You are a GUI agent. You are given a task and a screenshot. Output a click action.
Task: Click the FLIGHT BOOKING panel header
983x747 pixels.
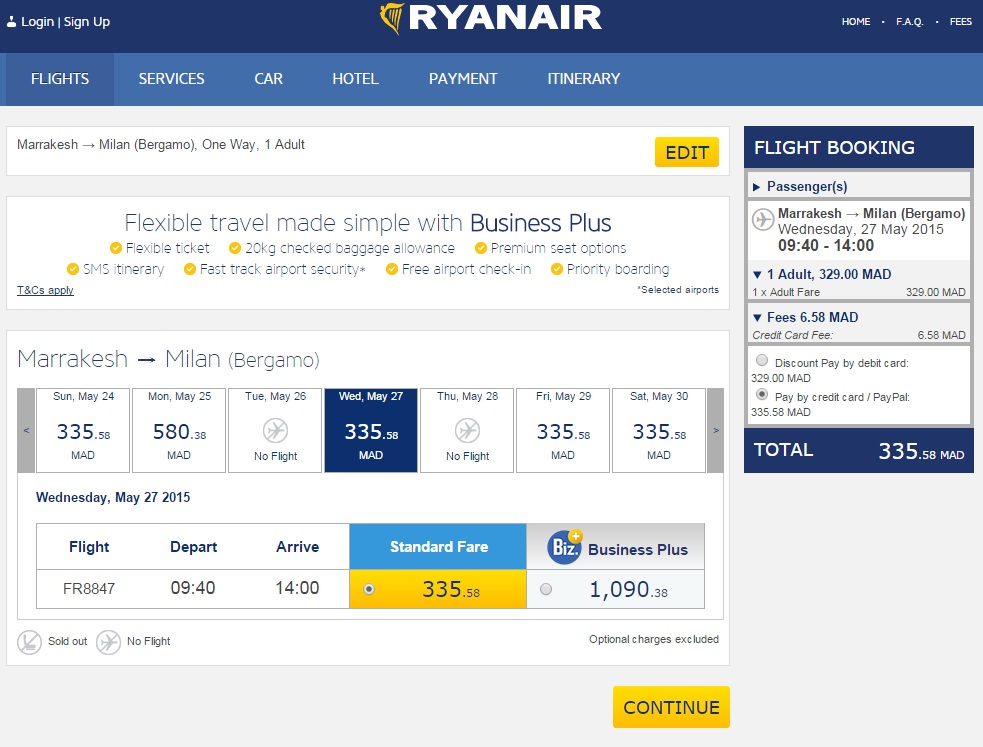(x=859, y=147)
